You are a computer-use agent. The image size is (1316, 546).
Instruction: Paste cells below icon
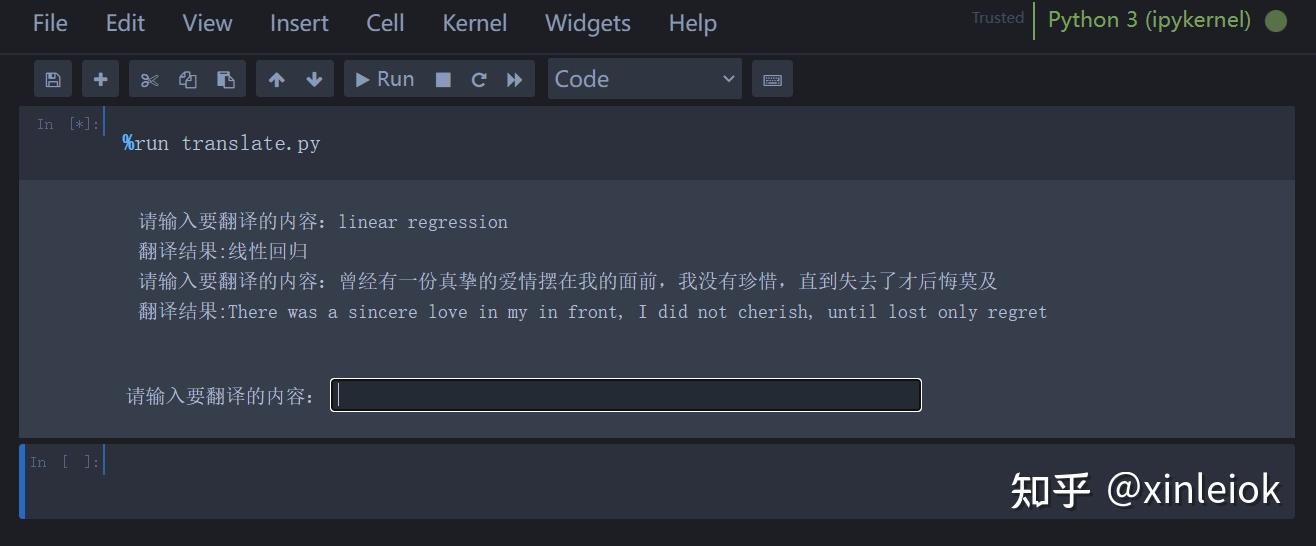pos(226,79)
